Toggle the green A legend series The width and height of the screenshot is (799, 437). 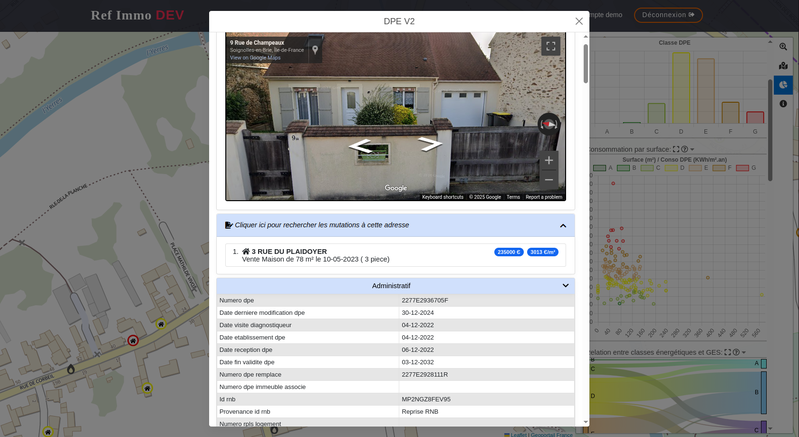click(600, 168)
